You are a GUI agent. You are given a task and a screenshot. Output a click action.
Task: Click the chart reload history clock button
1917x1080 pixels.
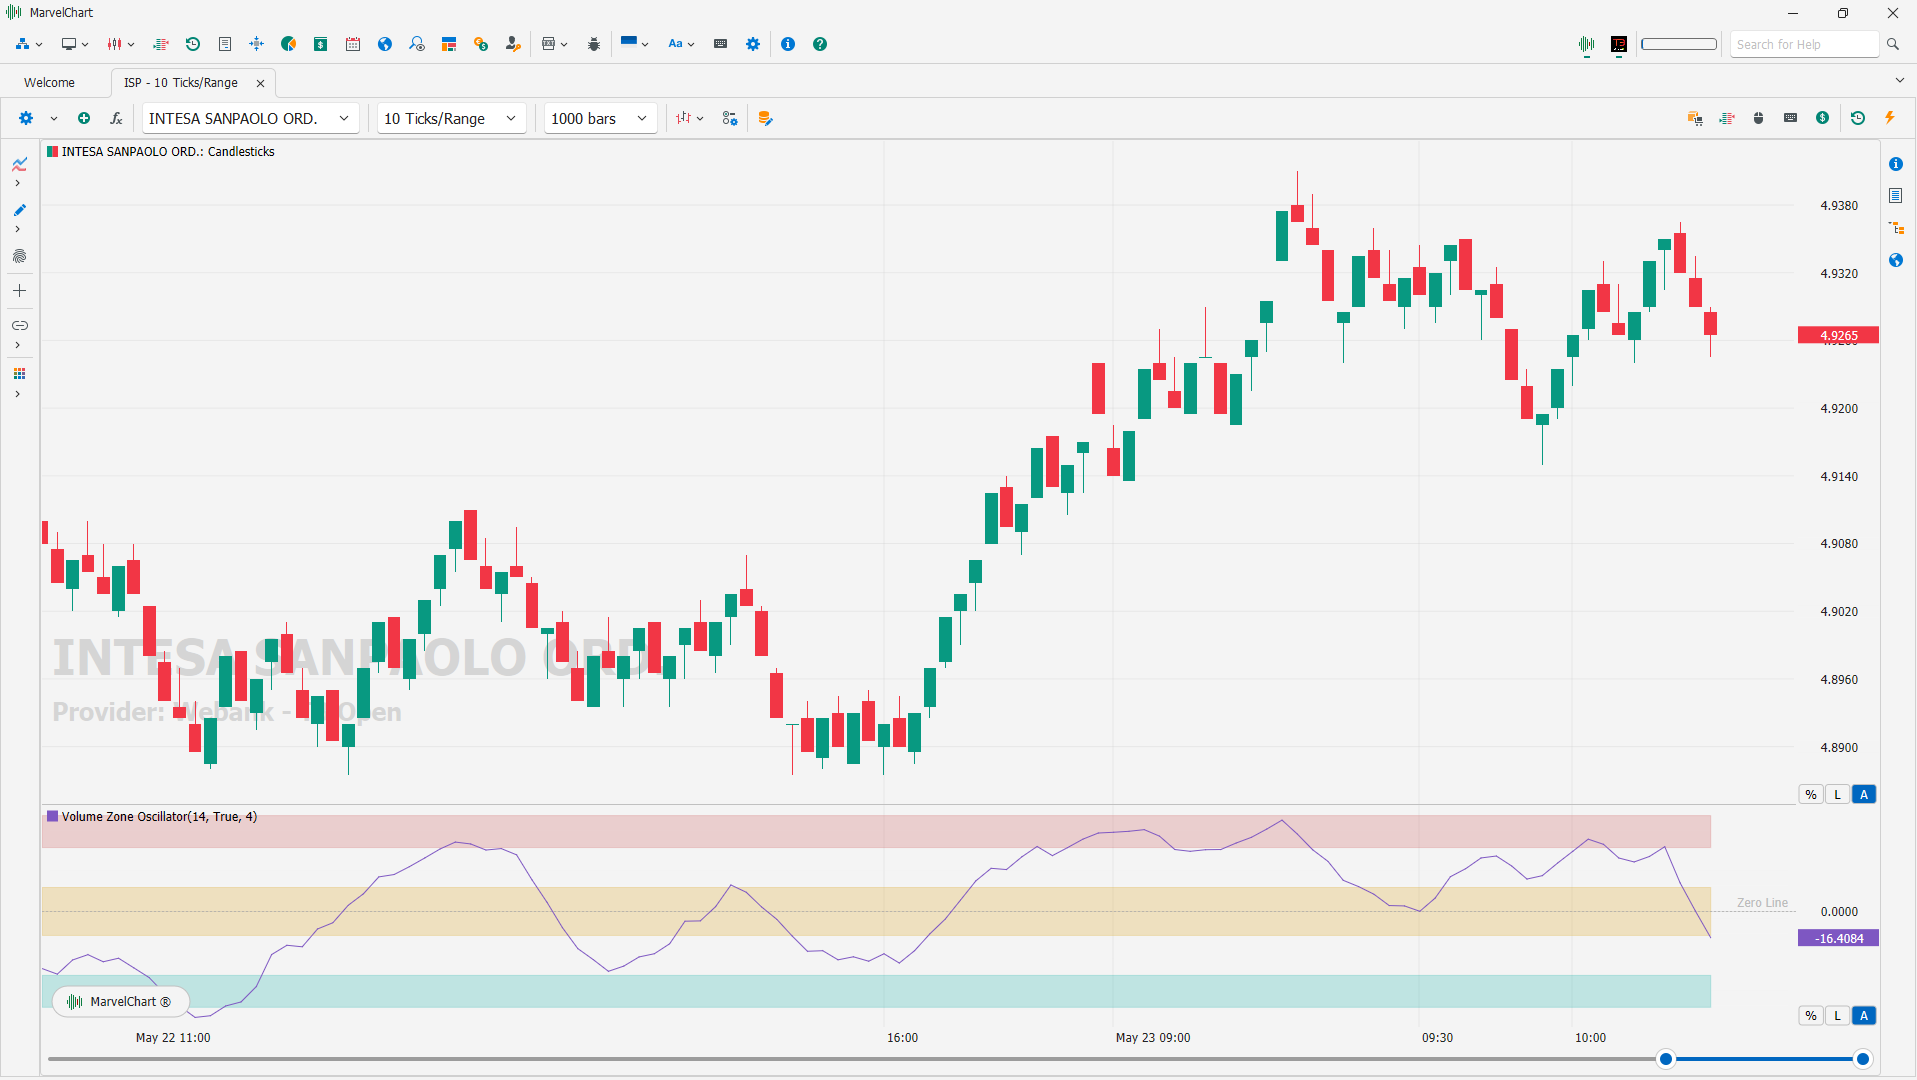tap(1858, 118)
